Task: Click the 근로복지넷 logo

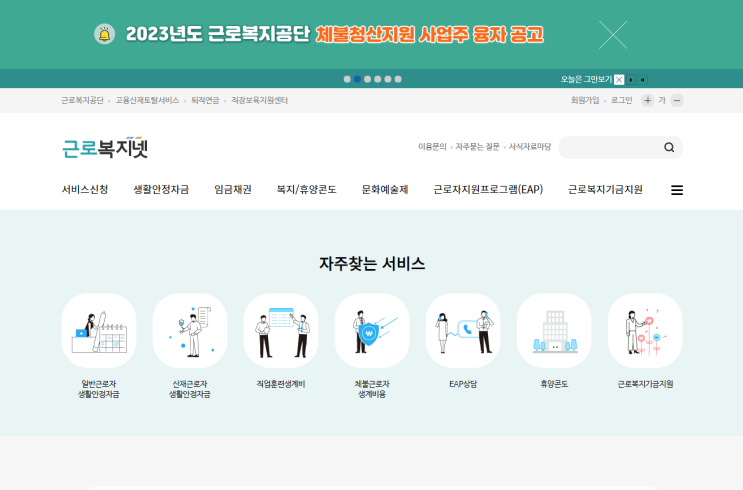Action: pyautogui.click(x=105, y=147)
